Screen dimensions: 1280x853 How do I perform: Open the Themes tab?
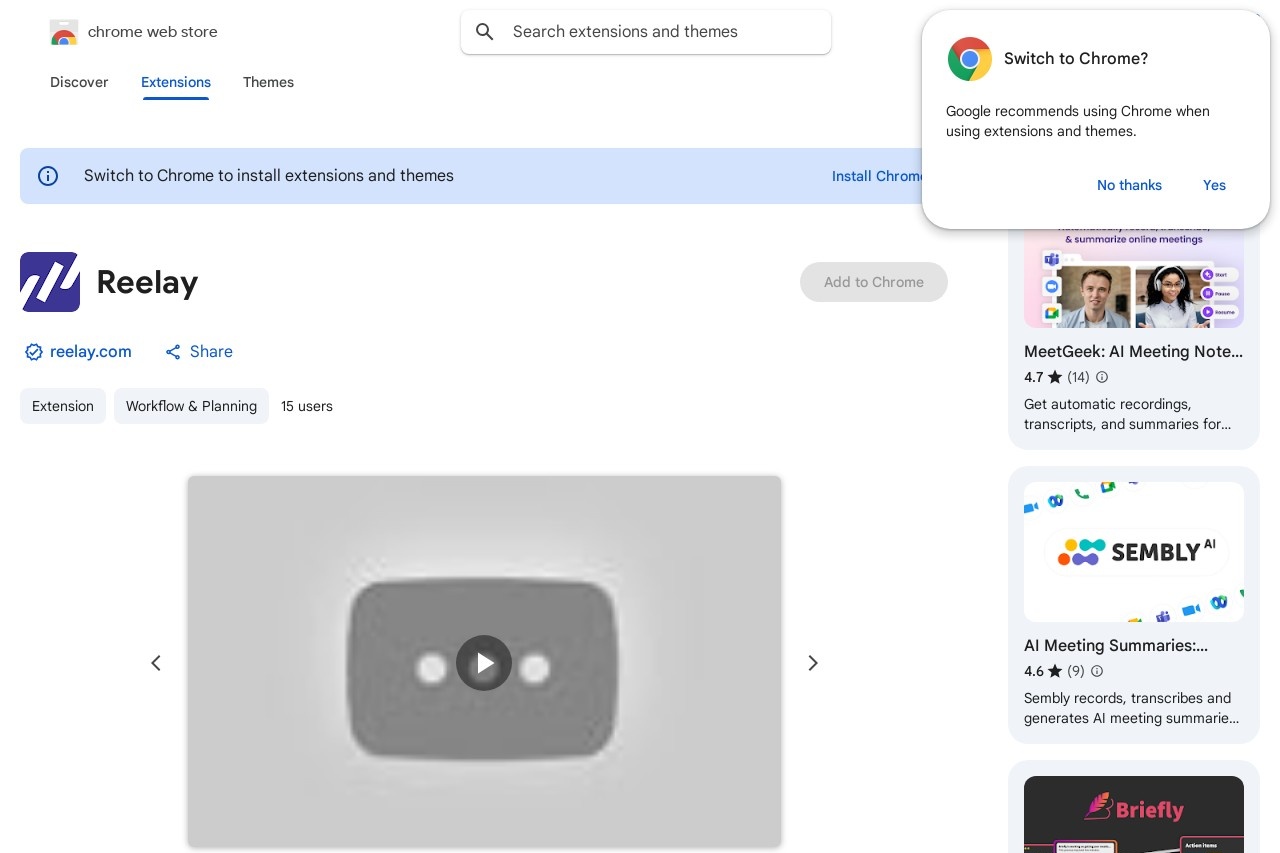tap(268, 82)
